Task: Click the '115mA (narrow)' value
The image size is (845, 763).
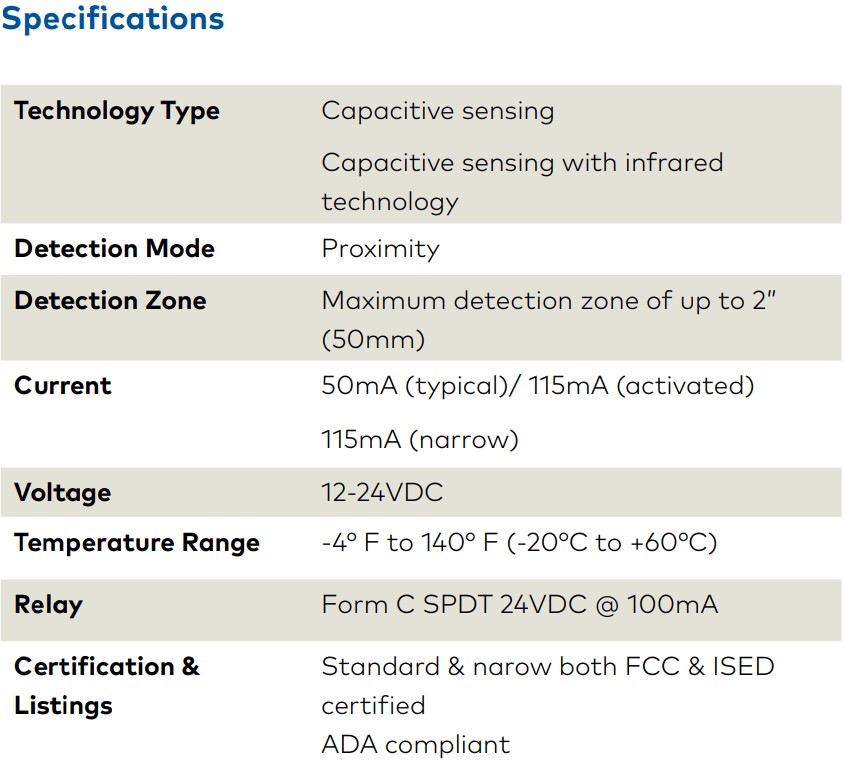Action: [x=420, y=440]
